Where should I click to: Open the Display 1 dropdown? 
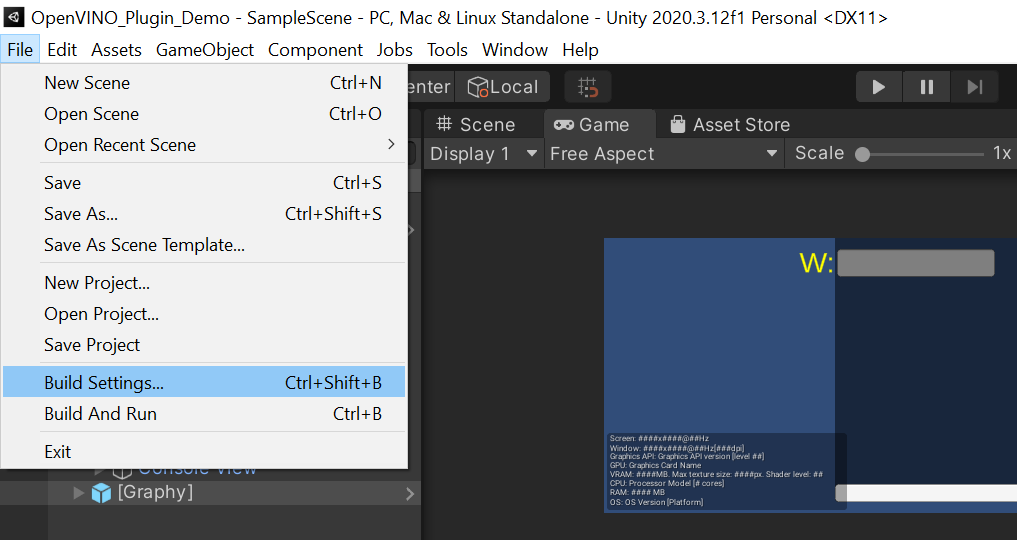(485, 154)
